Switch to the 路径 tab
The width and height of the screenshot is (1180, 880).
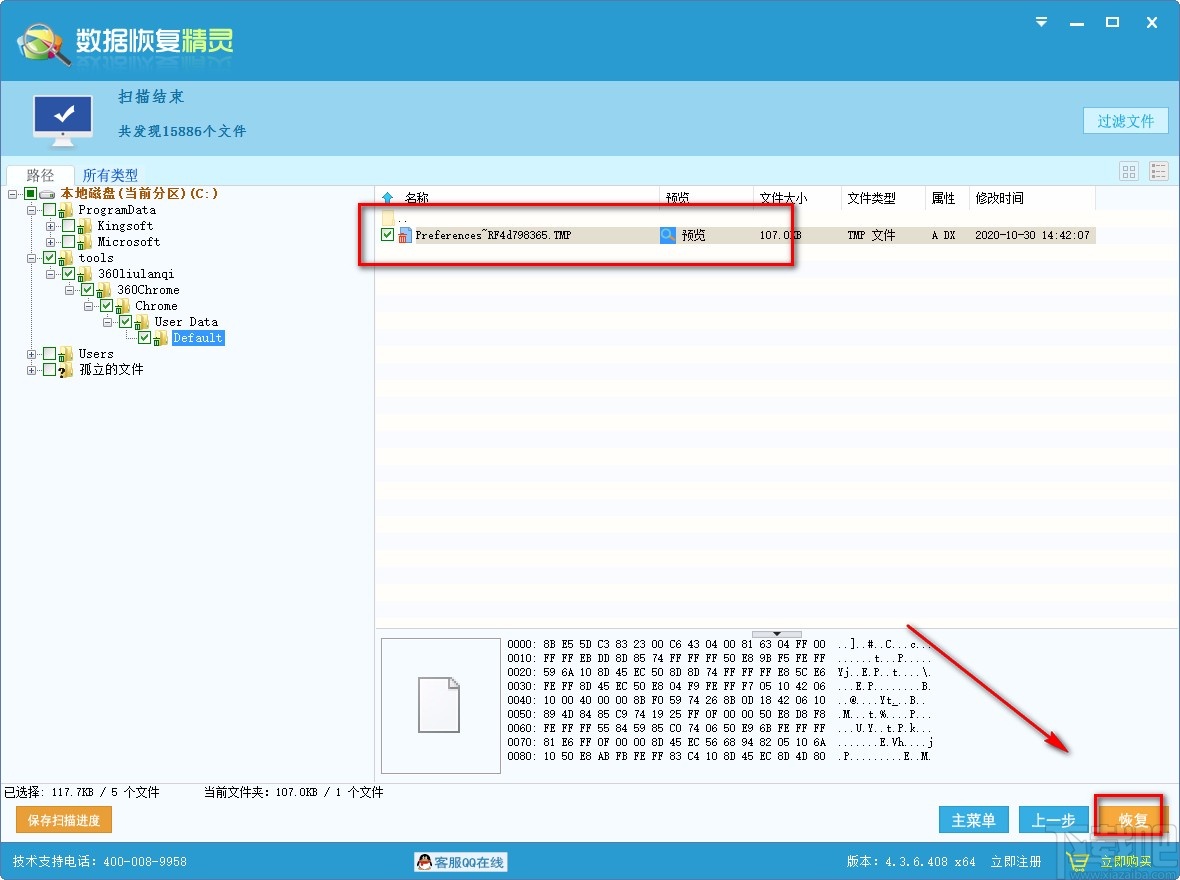coord(40,175)
